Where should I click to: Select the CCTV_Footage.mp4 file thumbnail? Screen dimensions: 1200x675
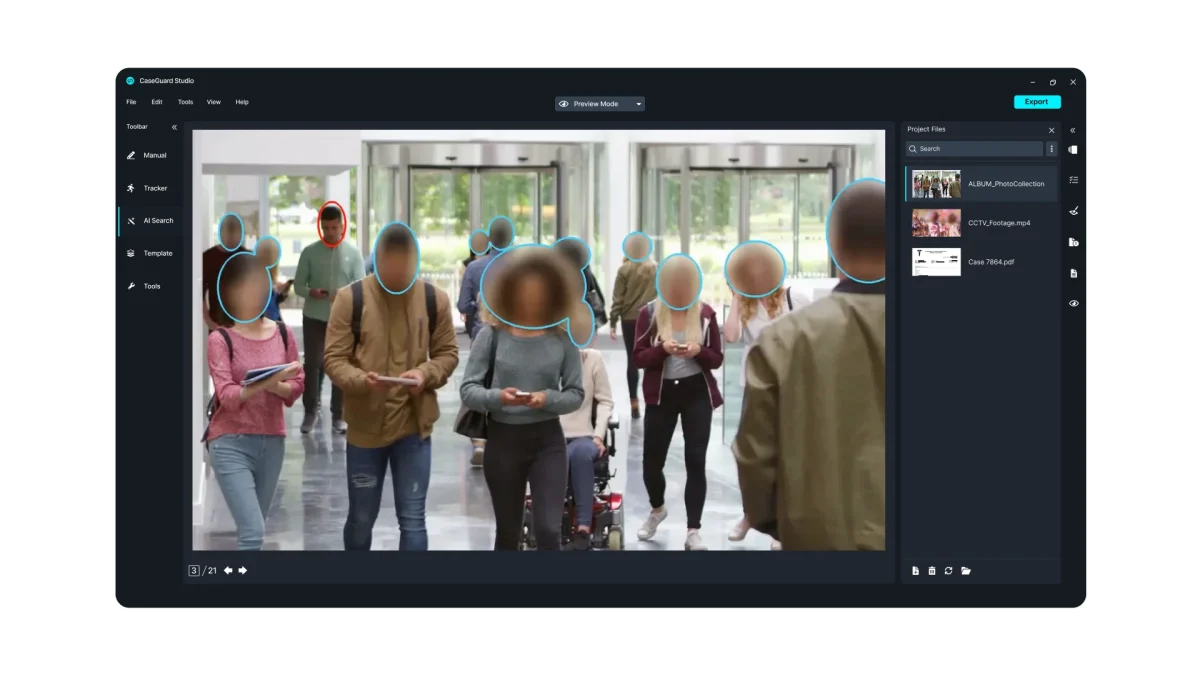pos(936,223)
